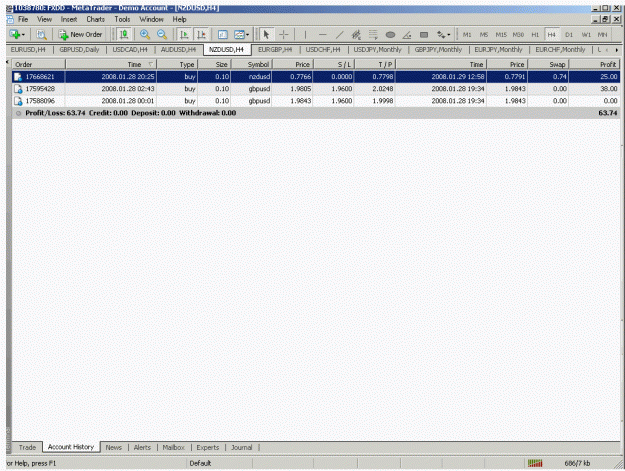Image resolution: width=625 pixels, height=471 pixels.
Task: Select the Angle drawing tool
Action: pos(407,35)
